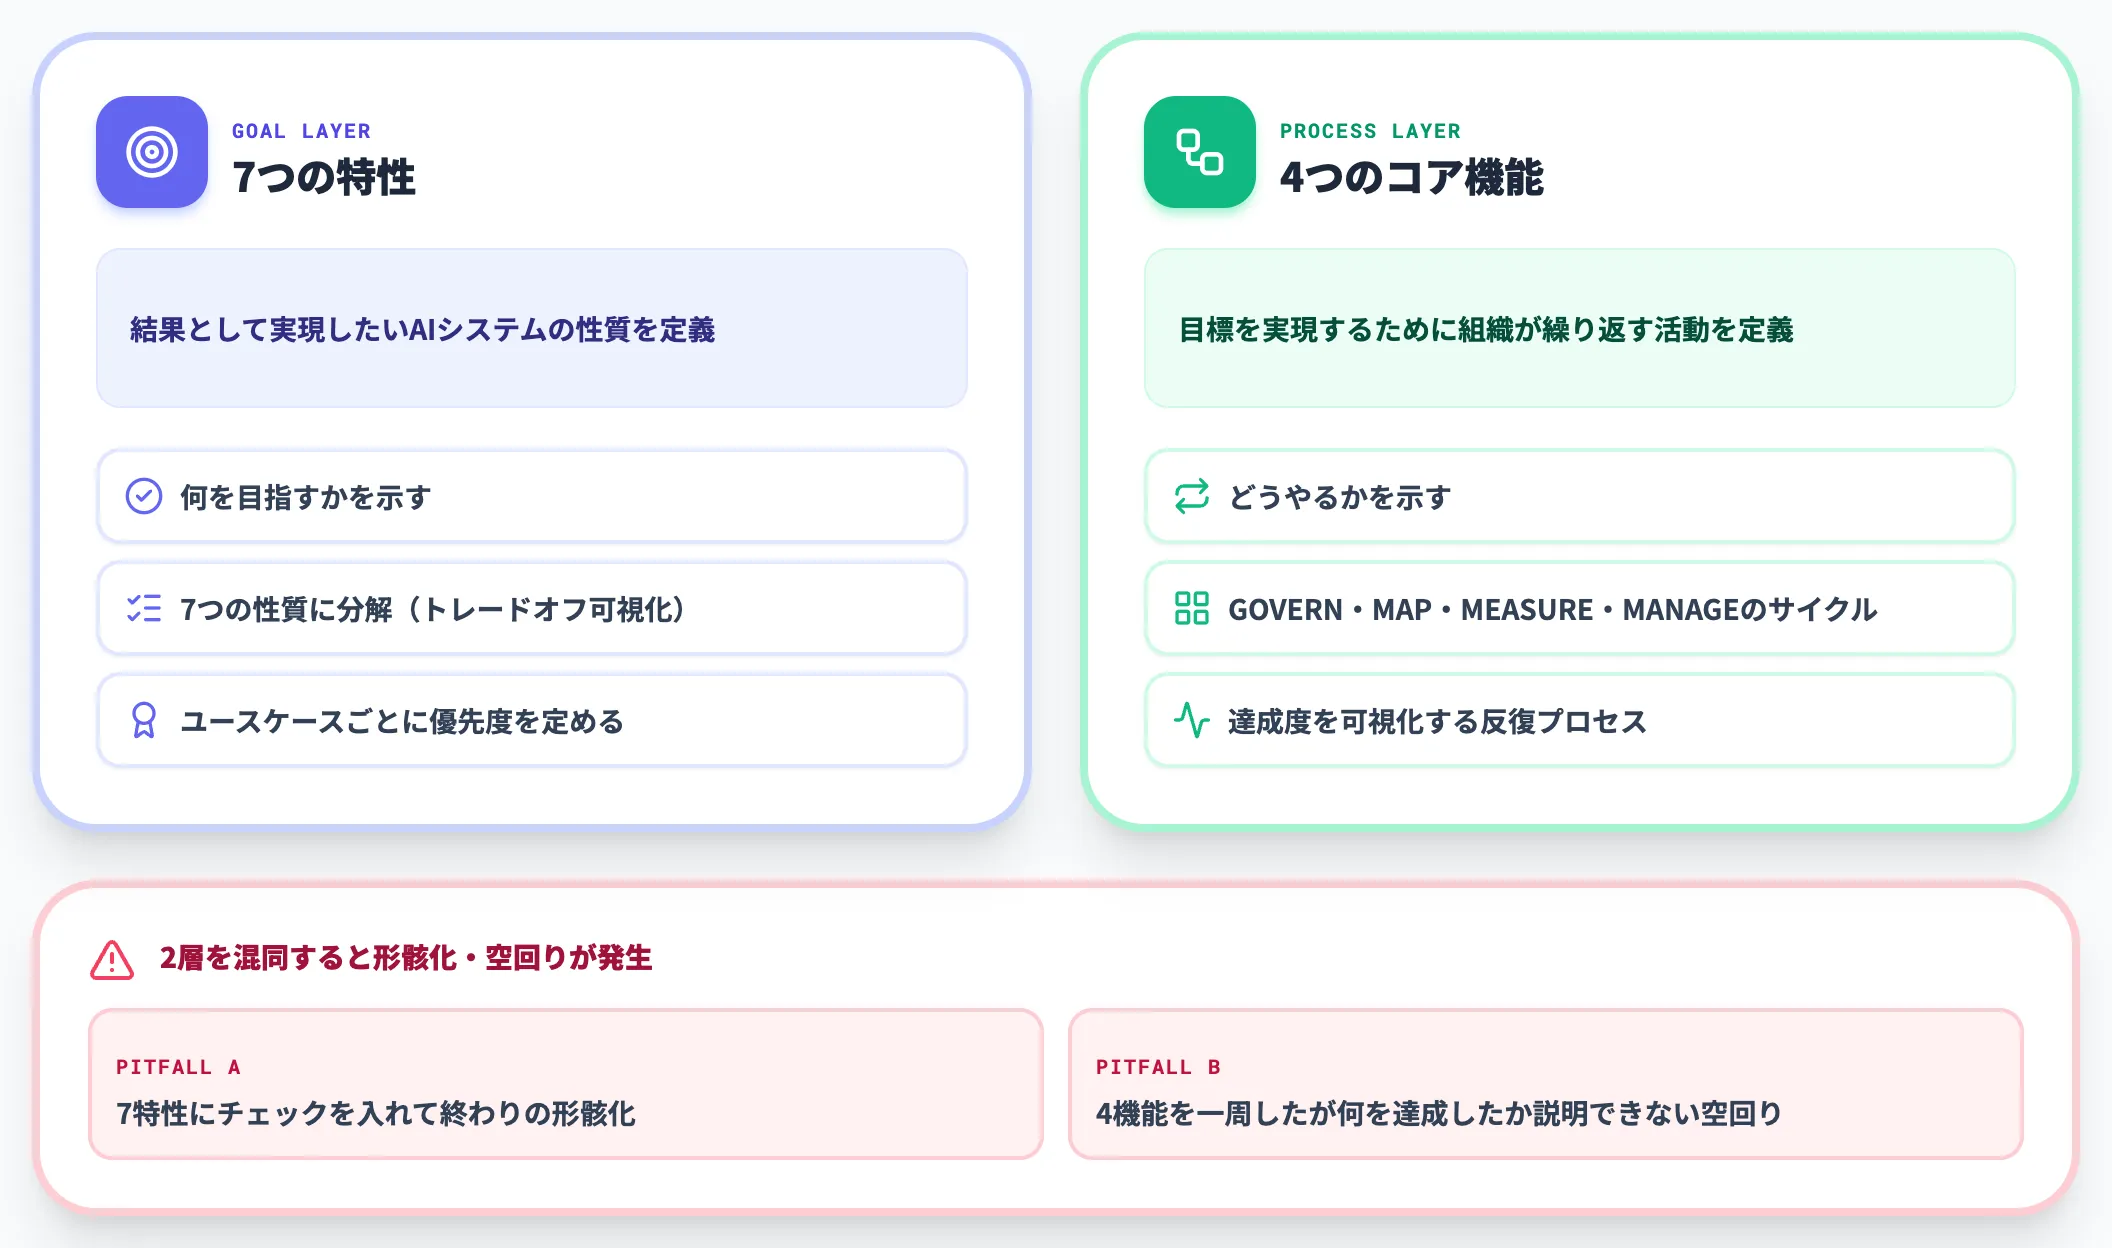Click the 達成度を可視化する反復プロセス row
The width and height of the screenshot is (2112, 1248).
pos(1580,720)
